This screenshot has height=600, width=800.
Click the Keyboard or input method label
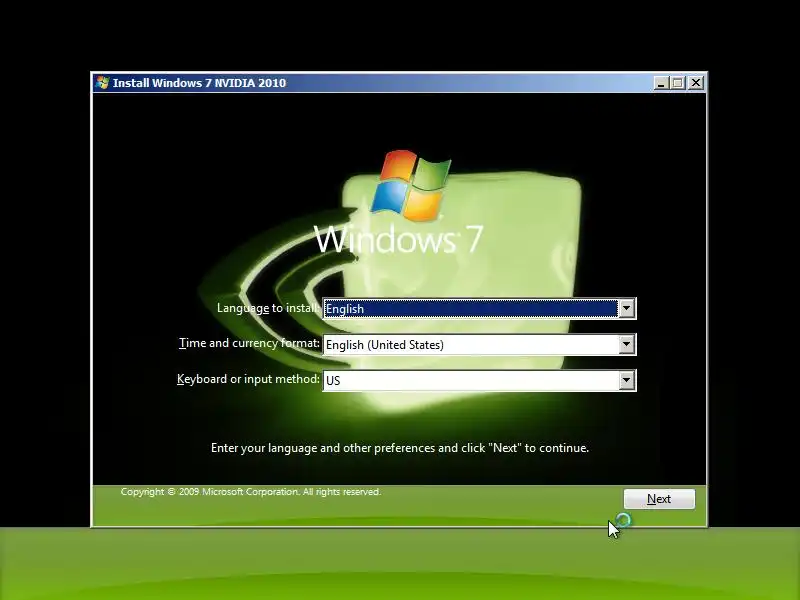coord(248,379)
